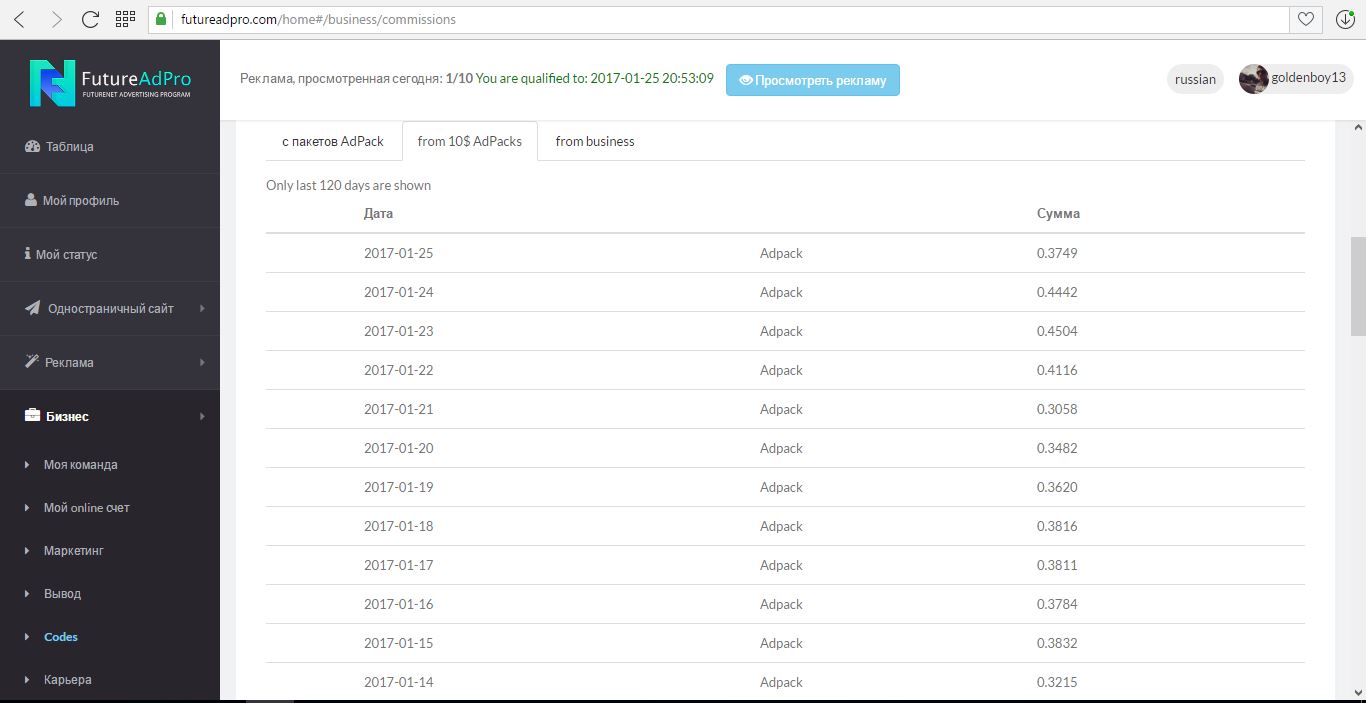Open Моя команда submenu link
Image resolution: width=1366 pixels, height=703 pixels.
pos(80,464)
